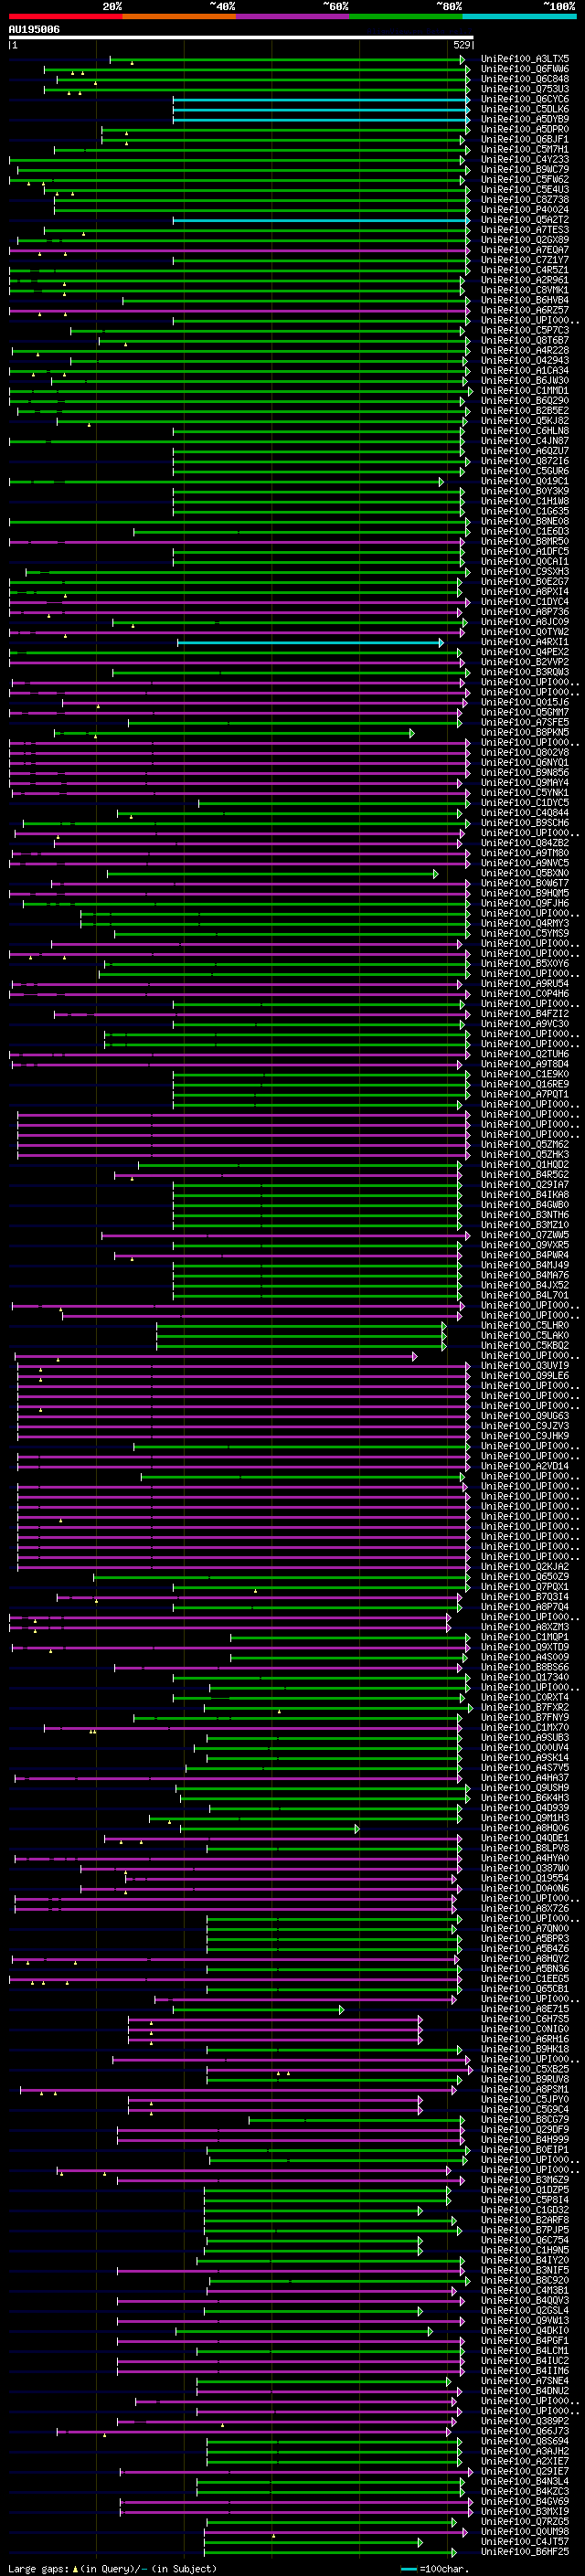This screenshot has width=585, height=2576.
Task: Click the red 20% identity legend segment
Action: point(65,17)
